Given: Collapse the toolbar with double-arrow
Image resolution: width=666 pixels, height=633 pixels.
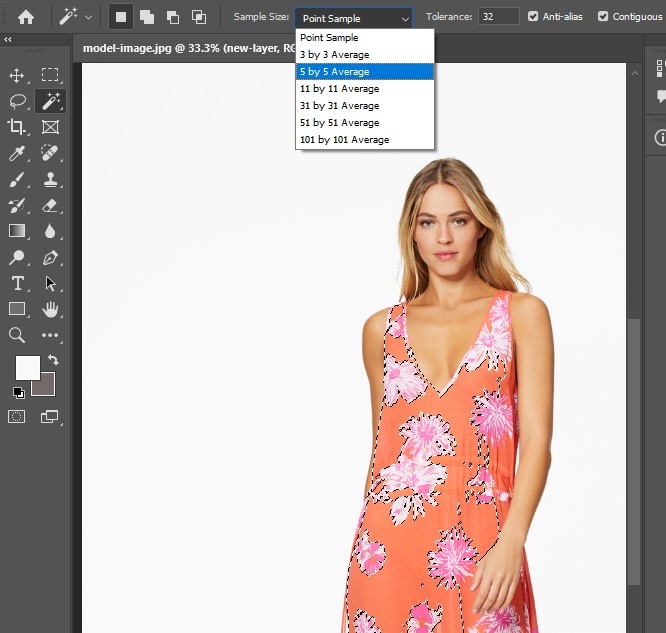Looking at the screenshot, I should 8,40.
